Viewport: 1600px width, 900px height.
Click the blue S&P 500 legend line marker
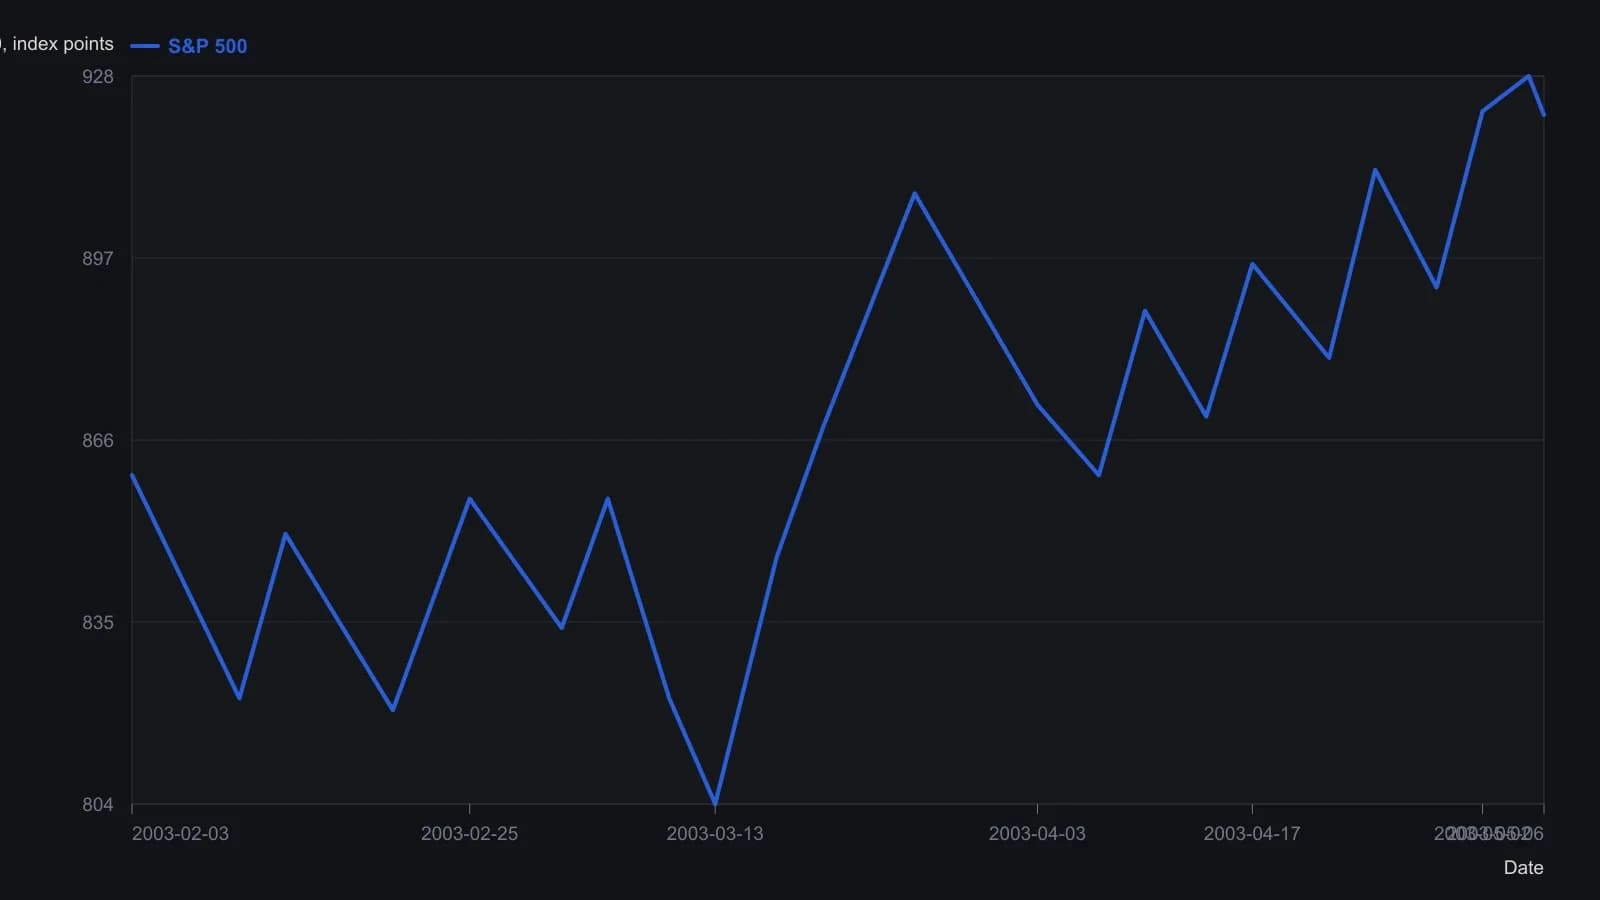pyautogui.click(x=145, y=46)
